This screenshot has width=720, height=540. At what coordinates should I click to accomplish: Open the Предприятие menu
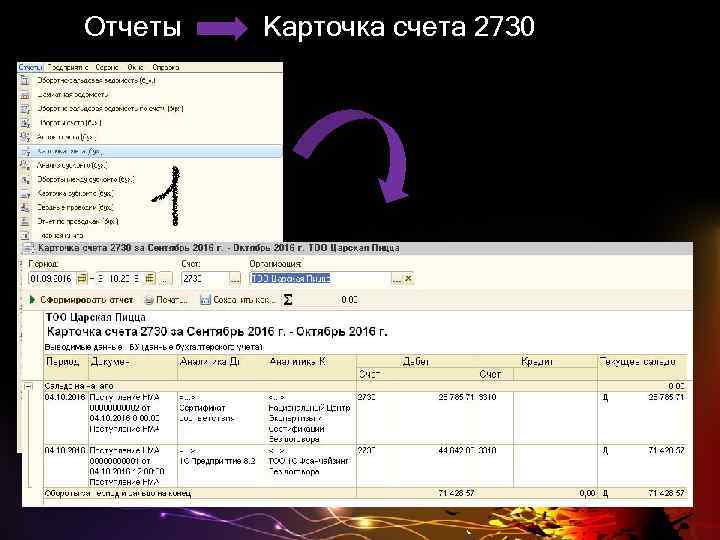pyautogui.click(x=68, y=68)
